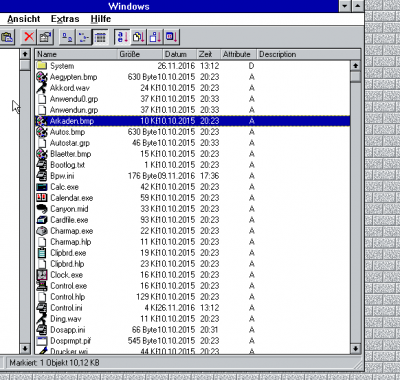The height and width of the screenshot is (380, 400).
Task: Sort files by date icon
Action: [172, 37]
